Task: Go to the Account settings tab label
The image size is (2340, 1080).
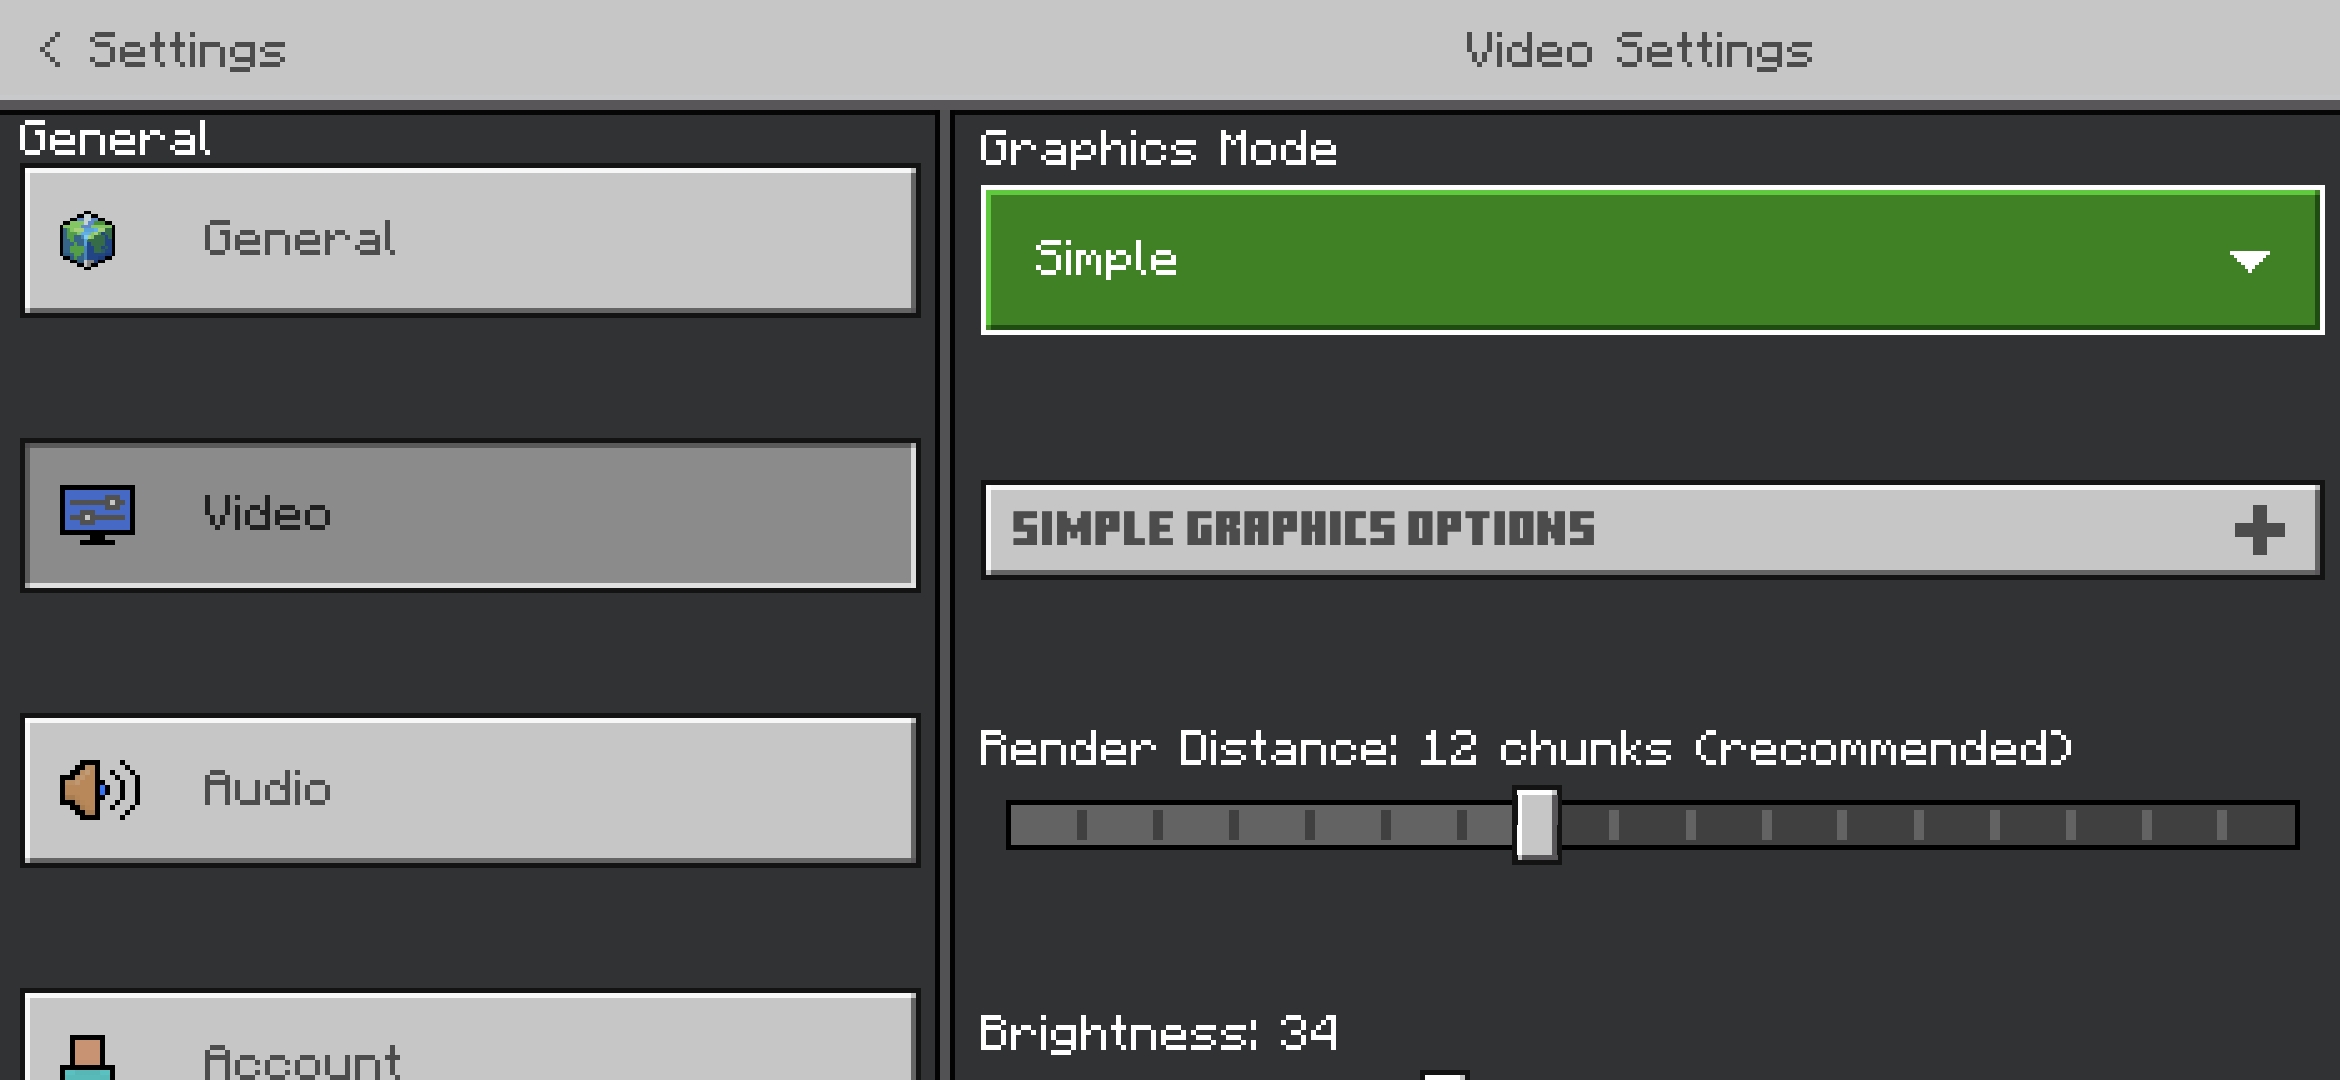Action: pos(302,1060)
